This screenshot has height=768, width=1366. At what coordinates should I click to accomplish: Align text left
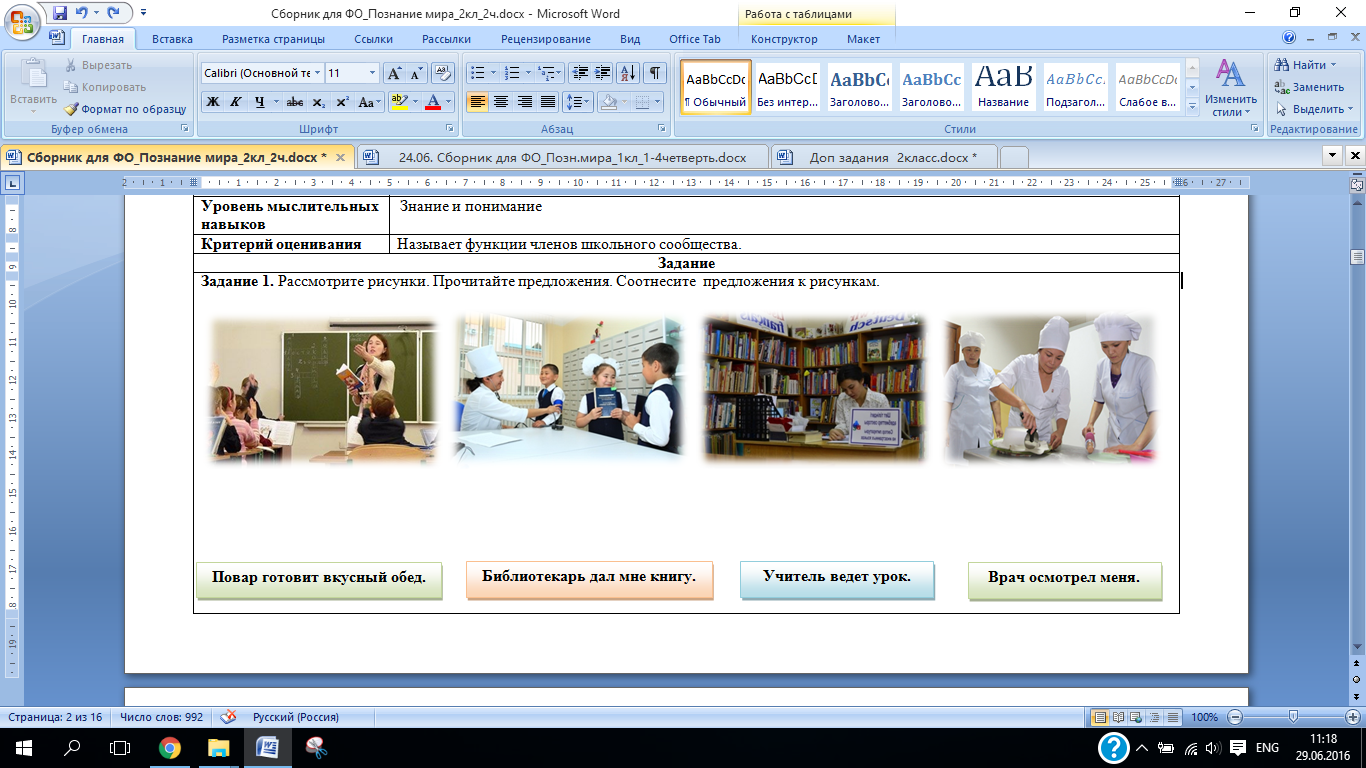pyautogui.click(x=477, y=102)
